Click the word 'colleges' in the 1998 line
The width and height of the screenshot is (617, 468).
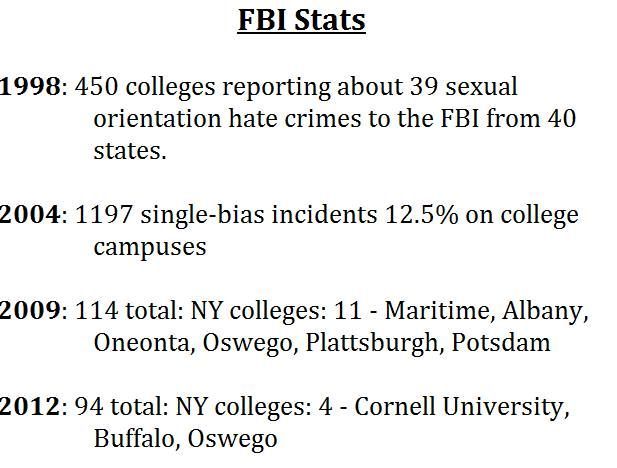[x=170, y=88]
